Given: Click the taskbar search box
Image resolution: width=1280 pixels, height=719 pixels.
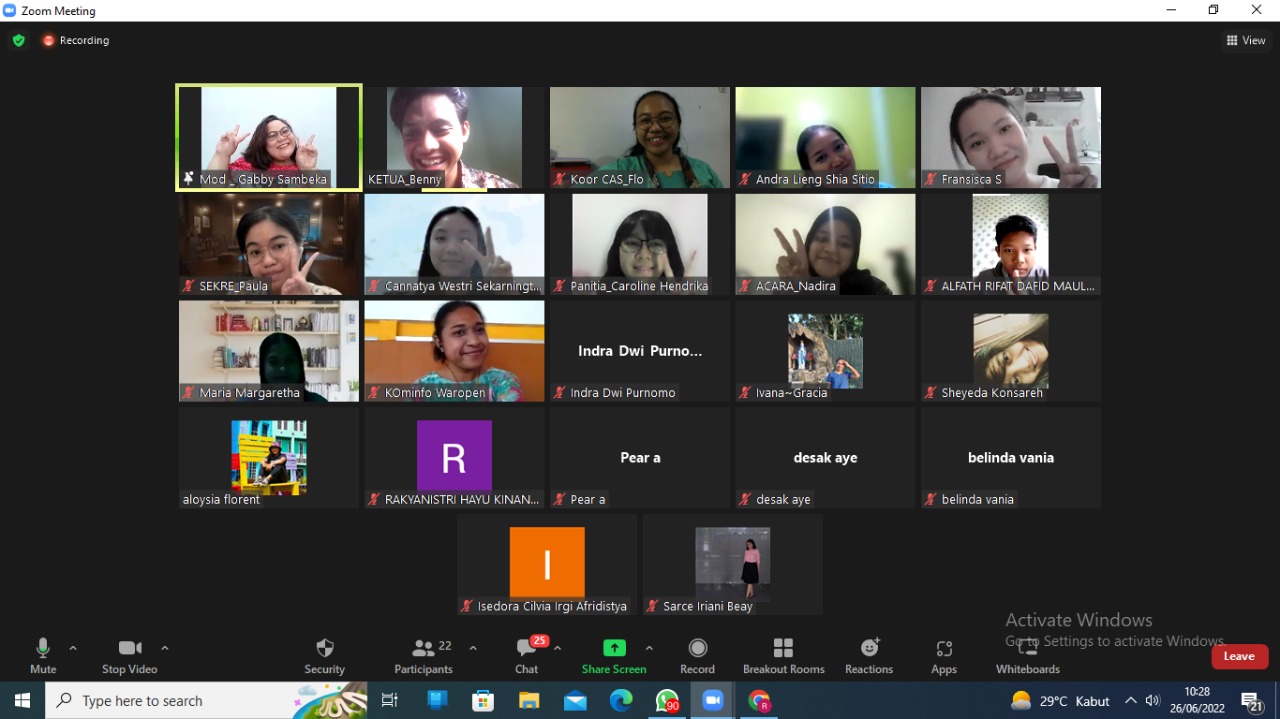Looking at the screenshot, I should (207, 700).
